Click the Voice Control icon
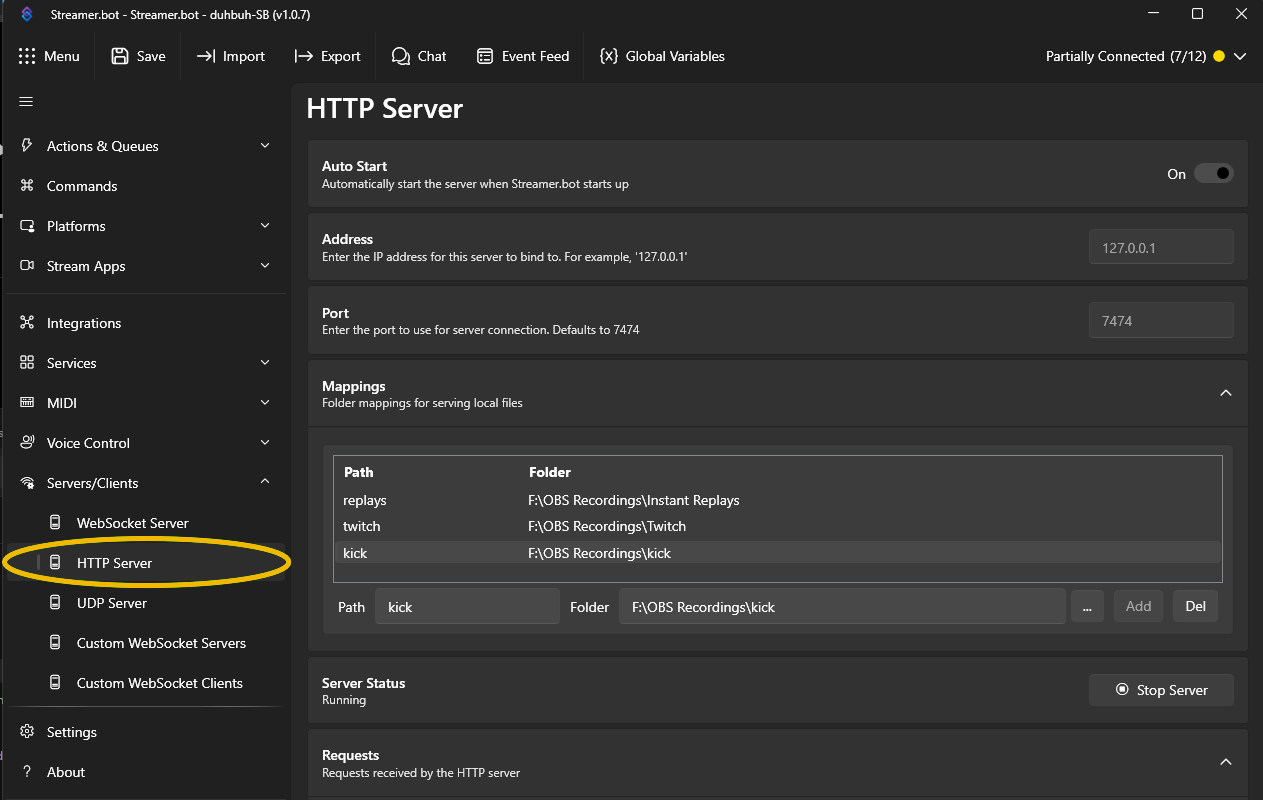 (27, 443)
